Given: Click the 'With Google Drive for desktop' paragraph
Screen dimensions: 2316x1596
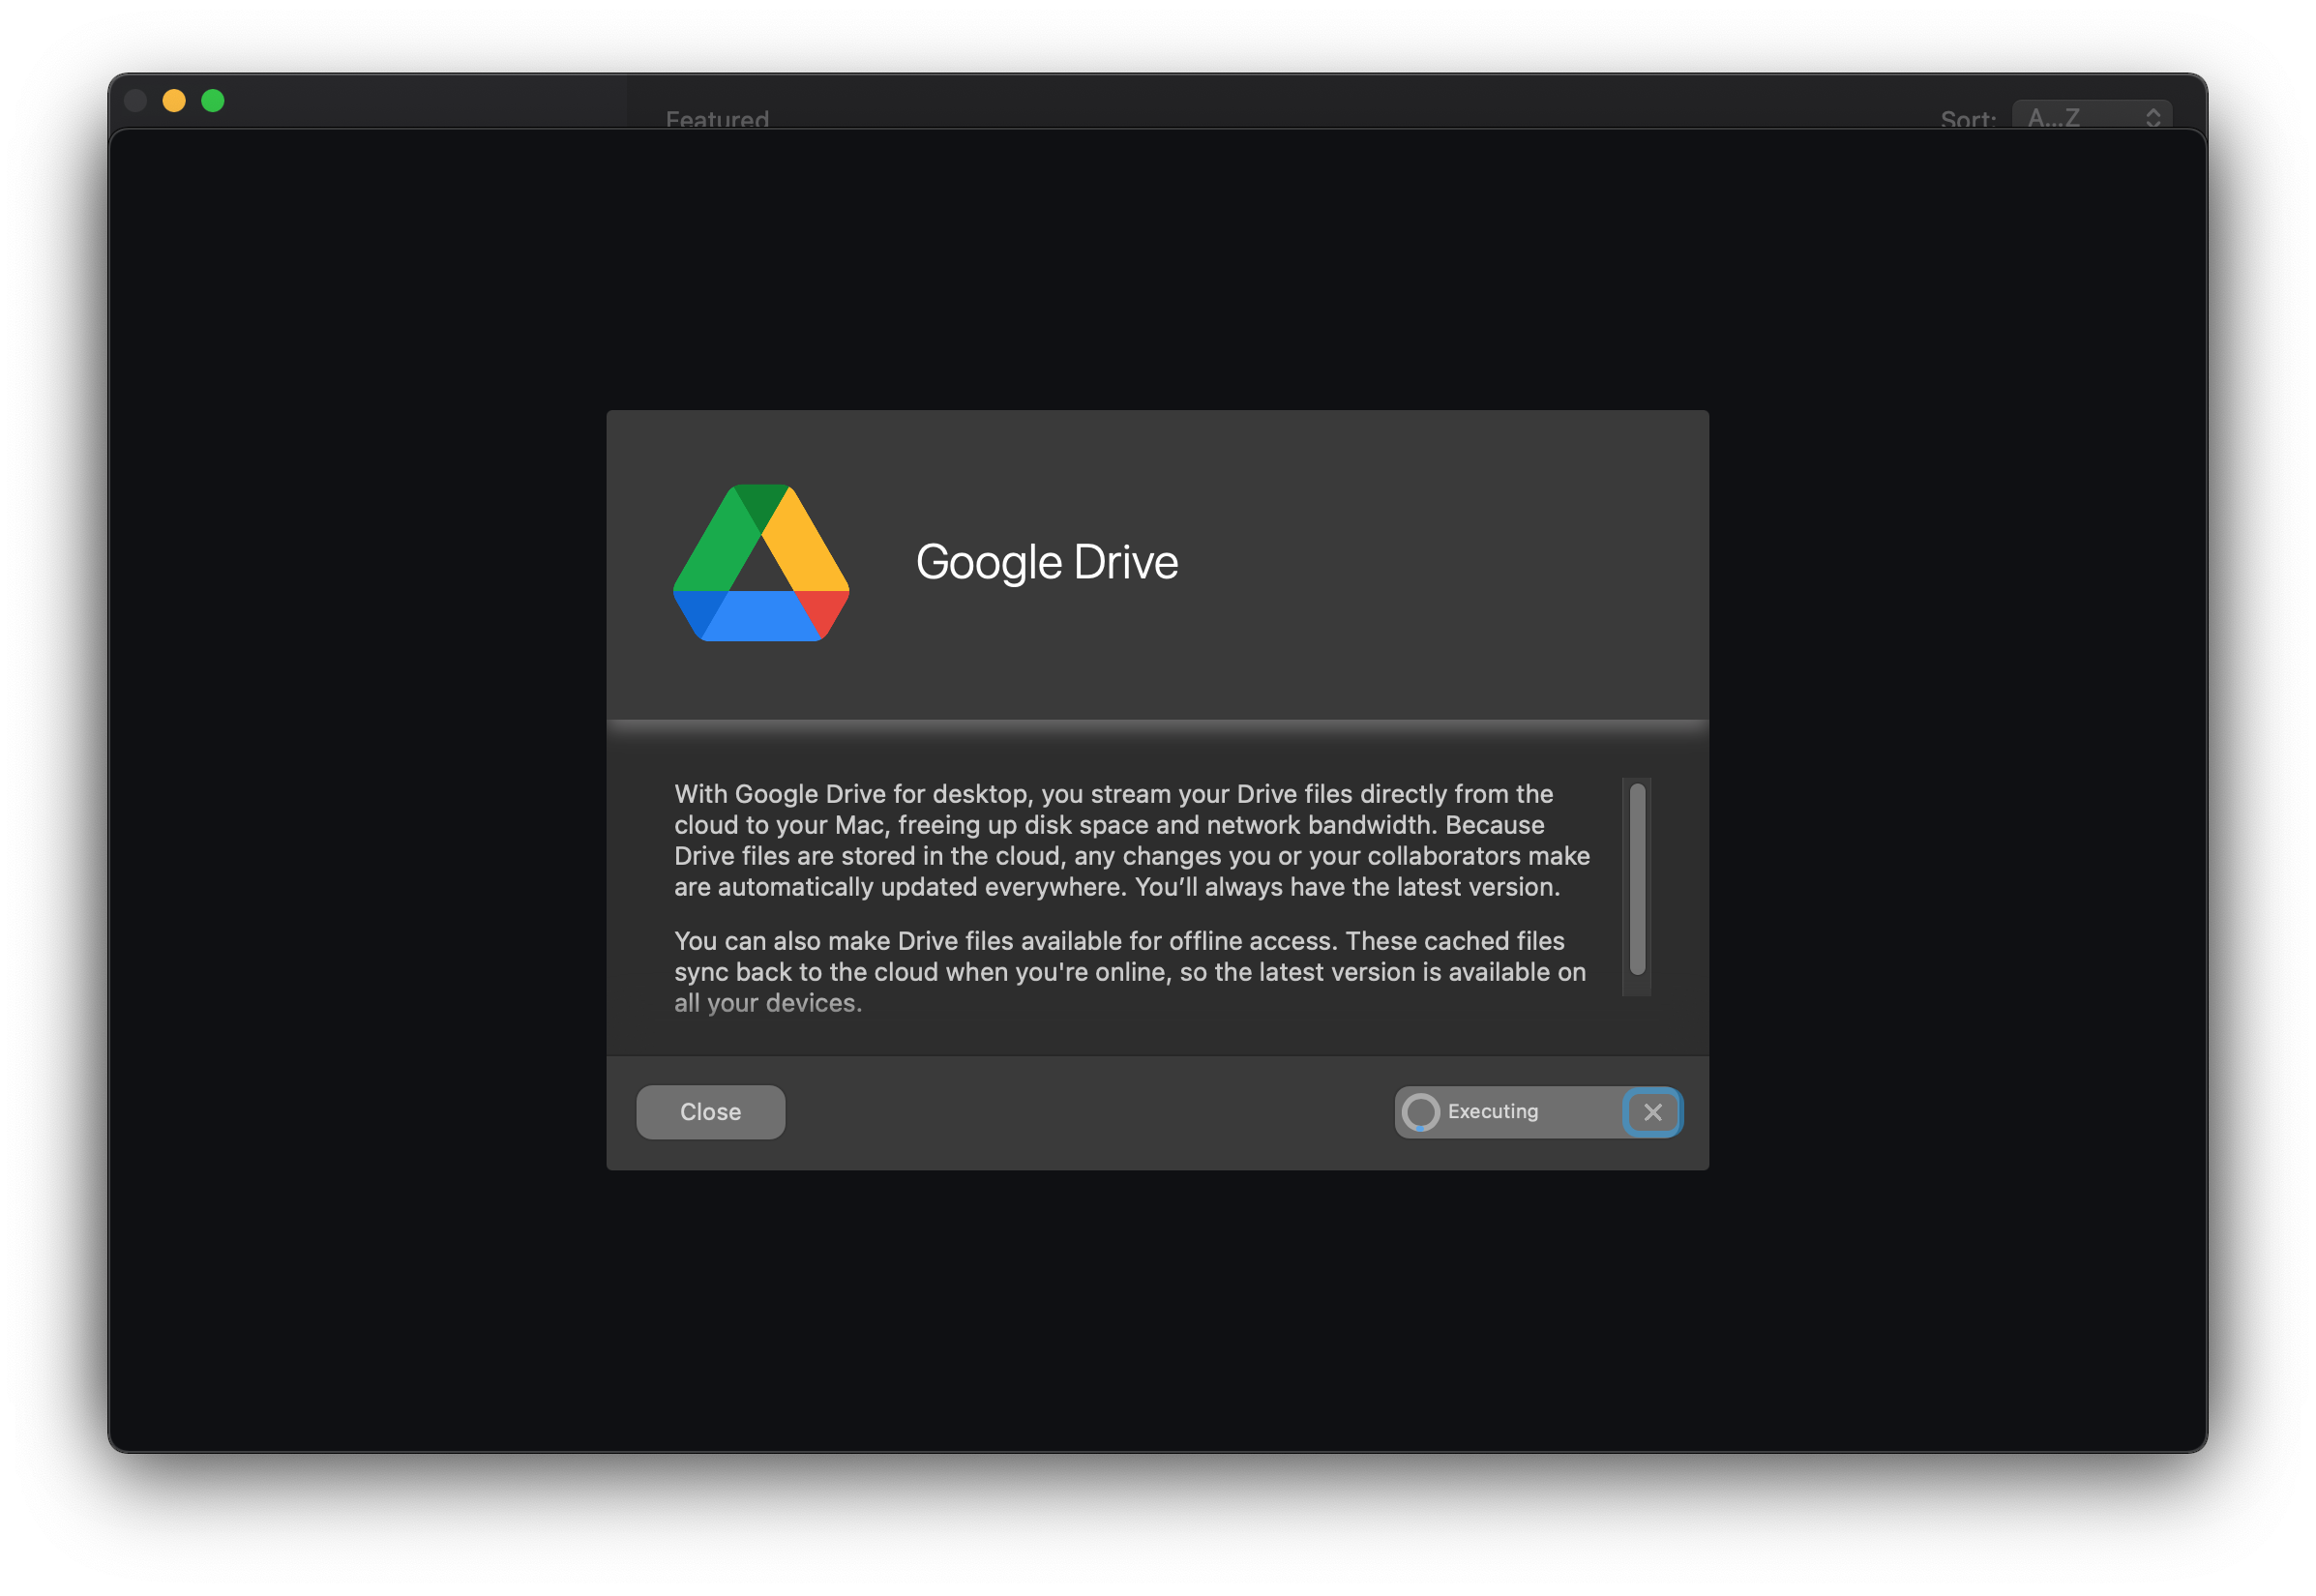Looking at the screenshot, I should click(x=1132, y=840).
